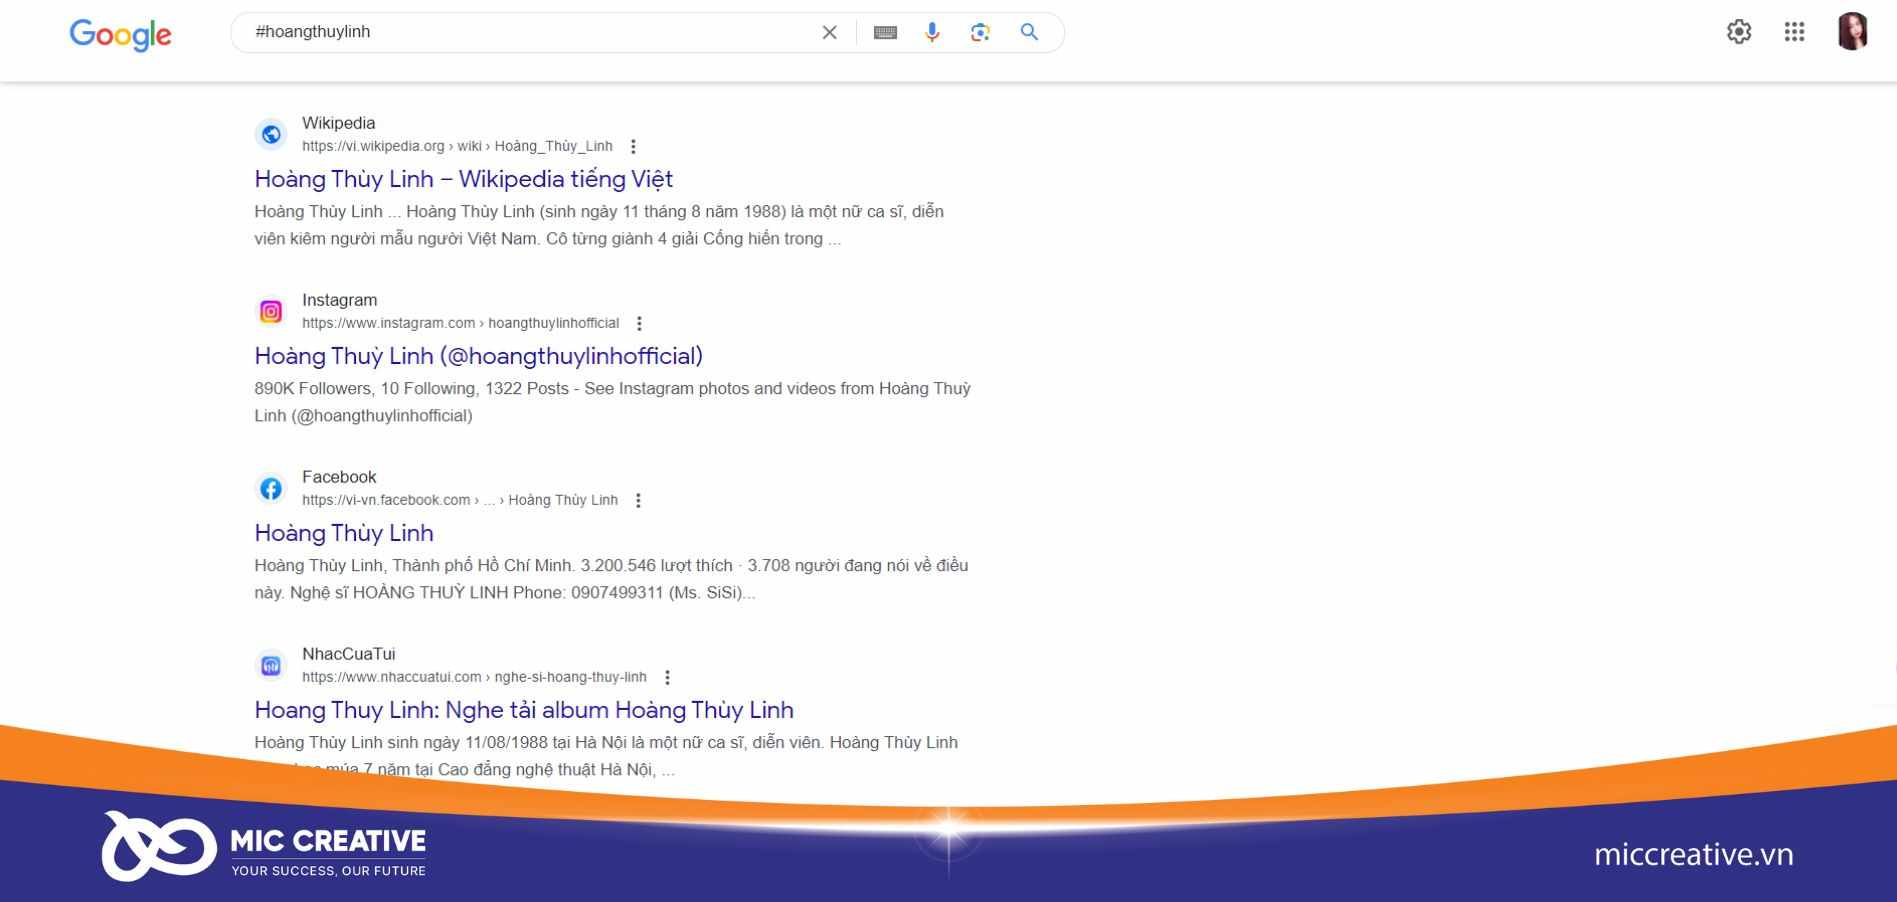Open more options for Wikipedia result

tap(633, 146)
